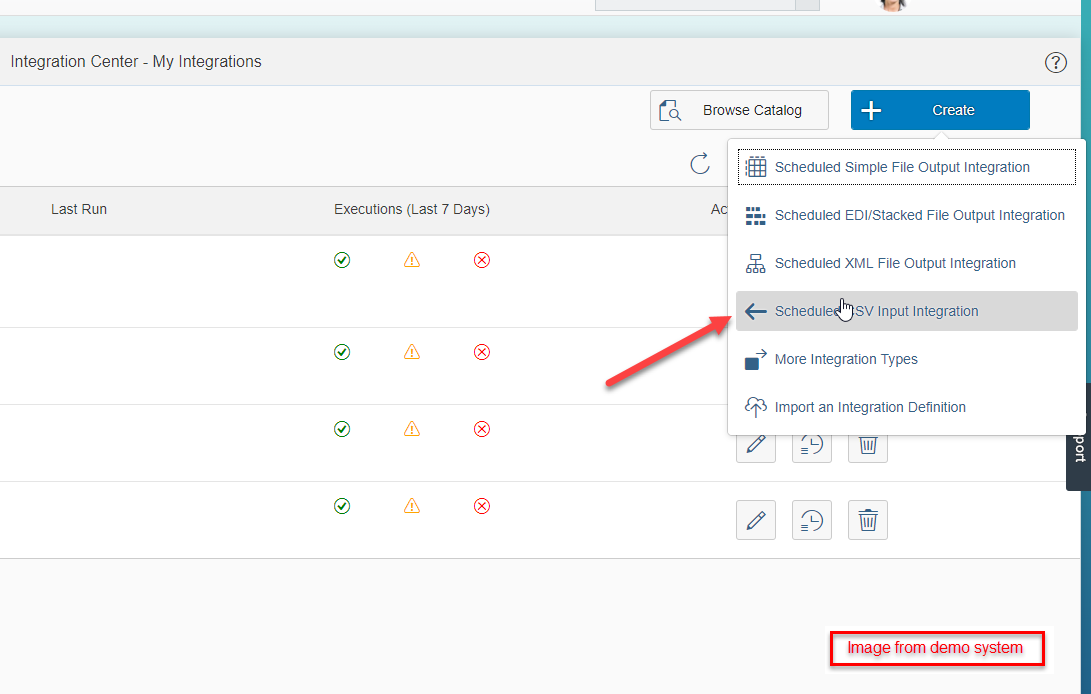Select Scheduled Simple File Output Integration
Image resolution: width=1091 pixels, height=694 pixels.
907,167
